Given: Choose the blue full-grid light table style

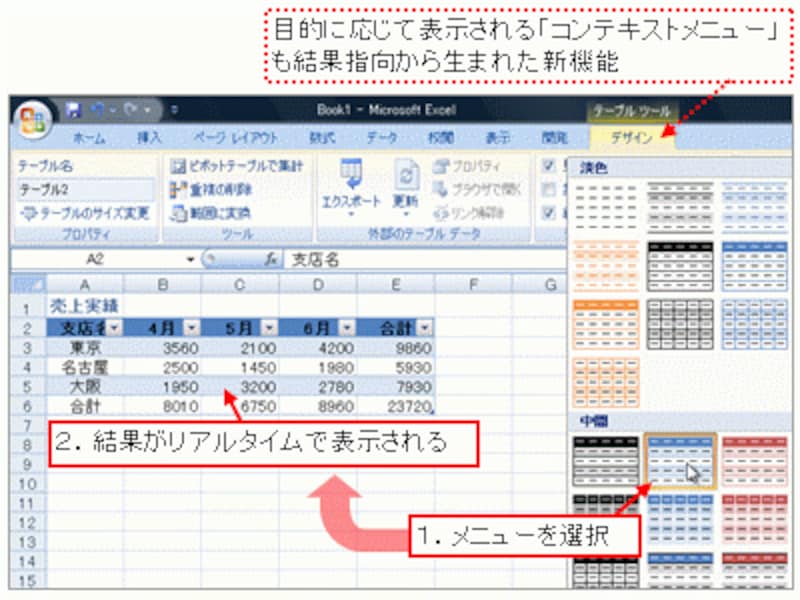Looking at the screenshot, I should click(x=754, y=324).
